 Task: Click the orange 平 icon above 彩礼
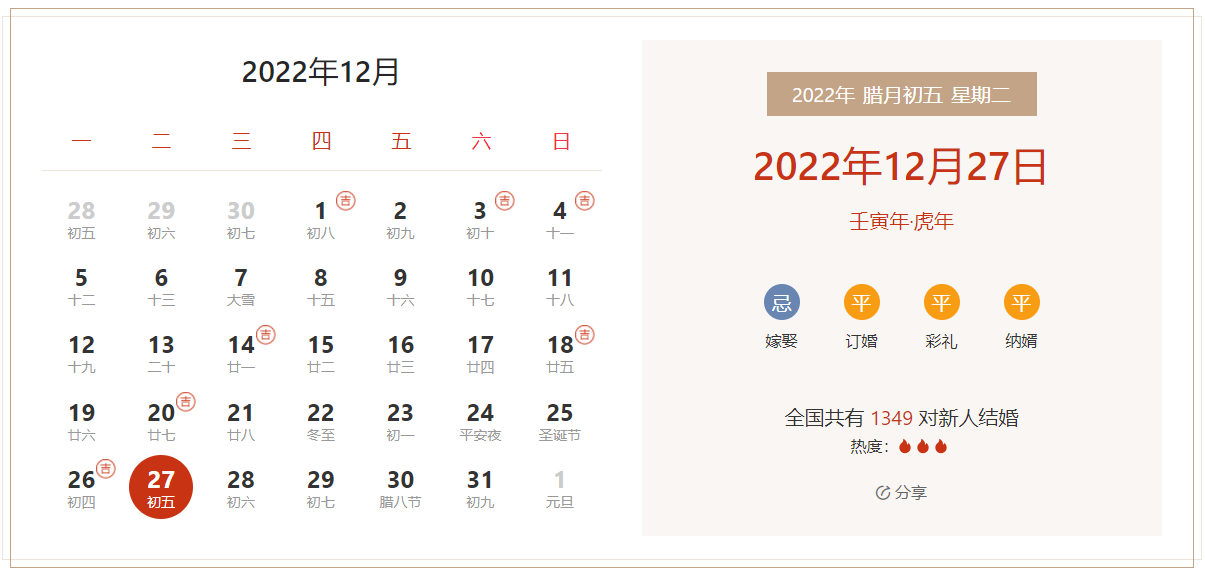tap(942, 303)
